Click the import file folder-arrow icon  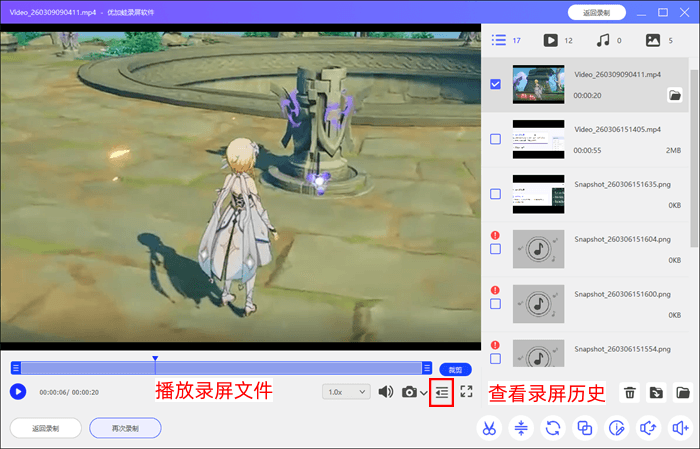point(656,393)
